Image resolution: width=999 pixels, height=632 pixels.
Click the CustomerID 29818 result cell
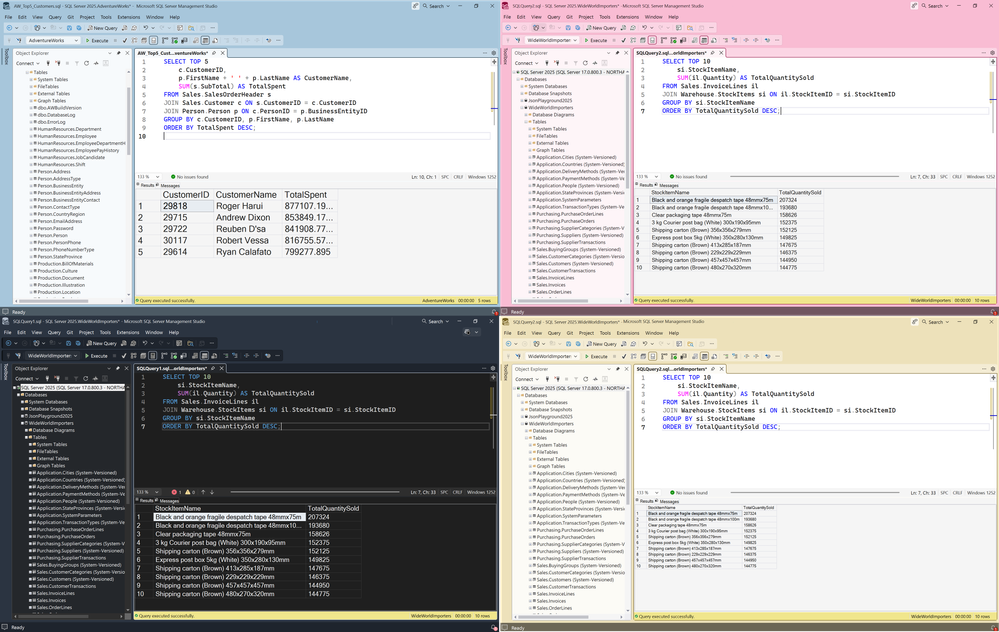(x=187, y=206)
